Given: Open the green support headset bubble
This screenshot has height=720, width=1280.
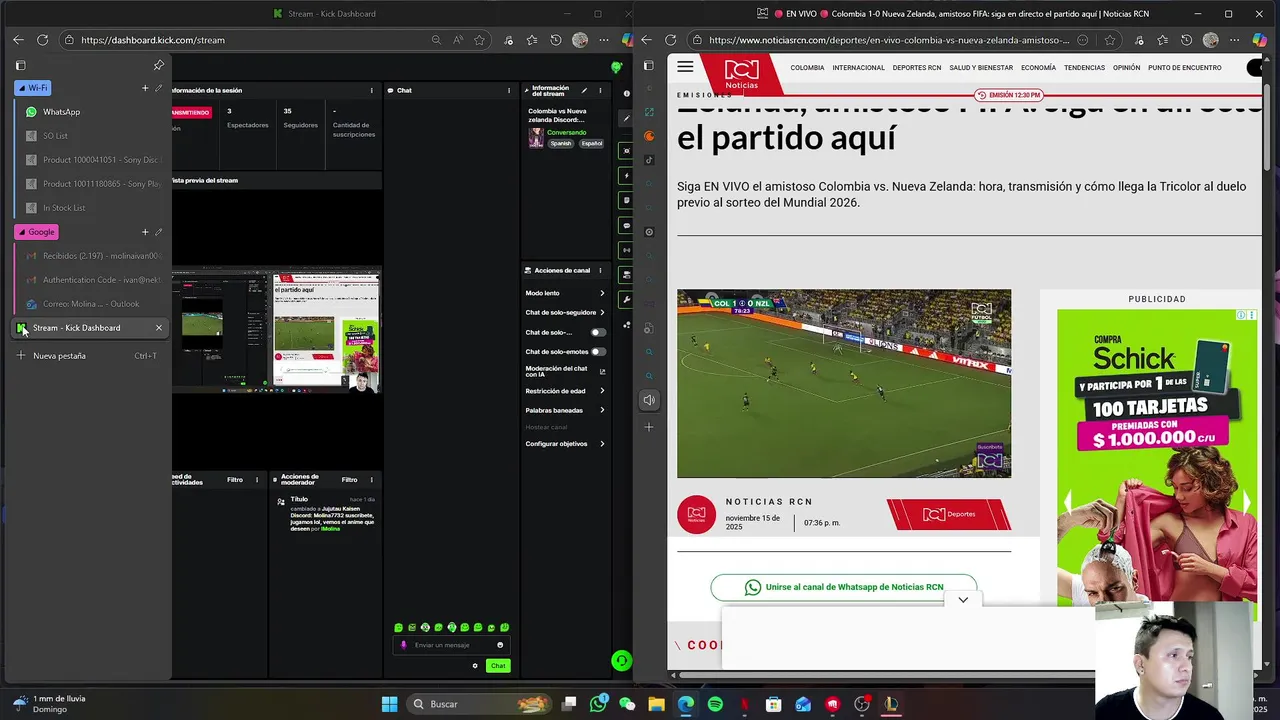Looking at the screenshot, I should point(621,660).
